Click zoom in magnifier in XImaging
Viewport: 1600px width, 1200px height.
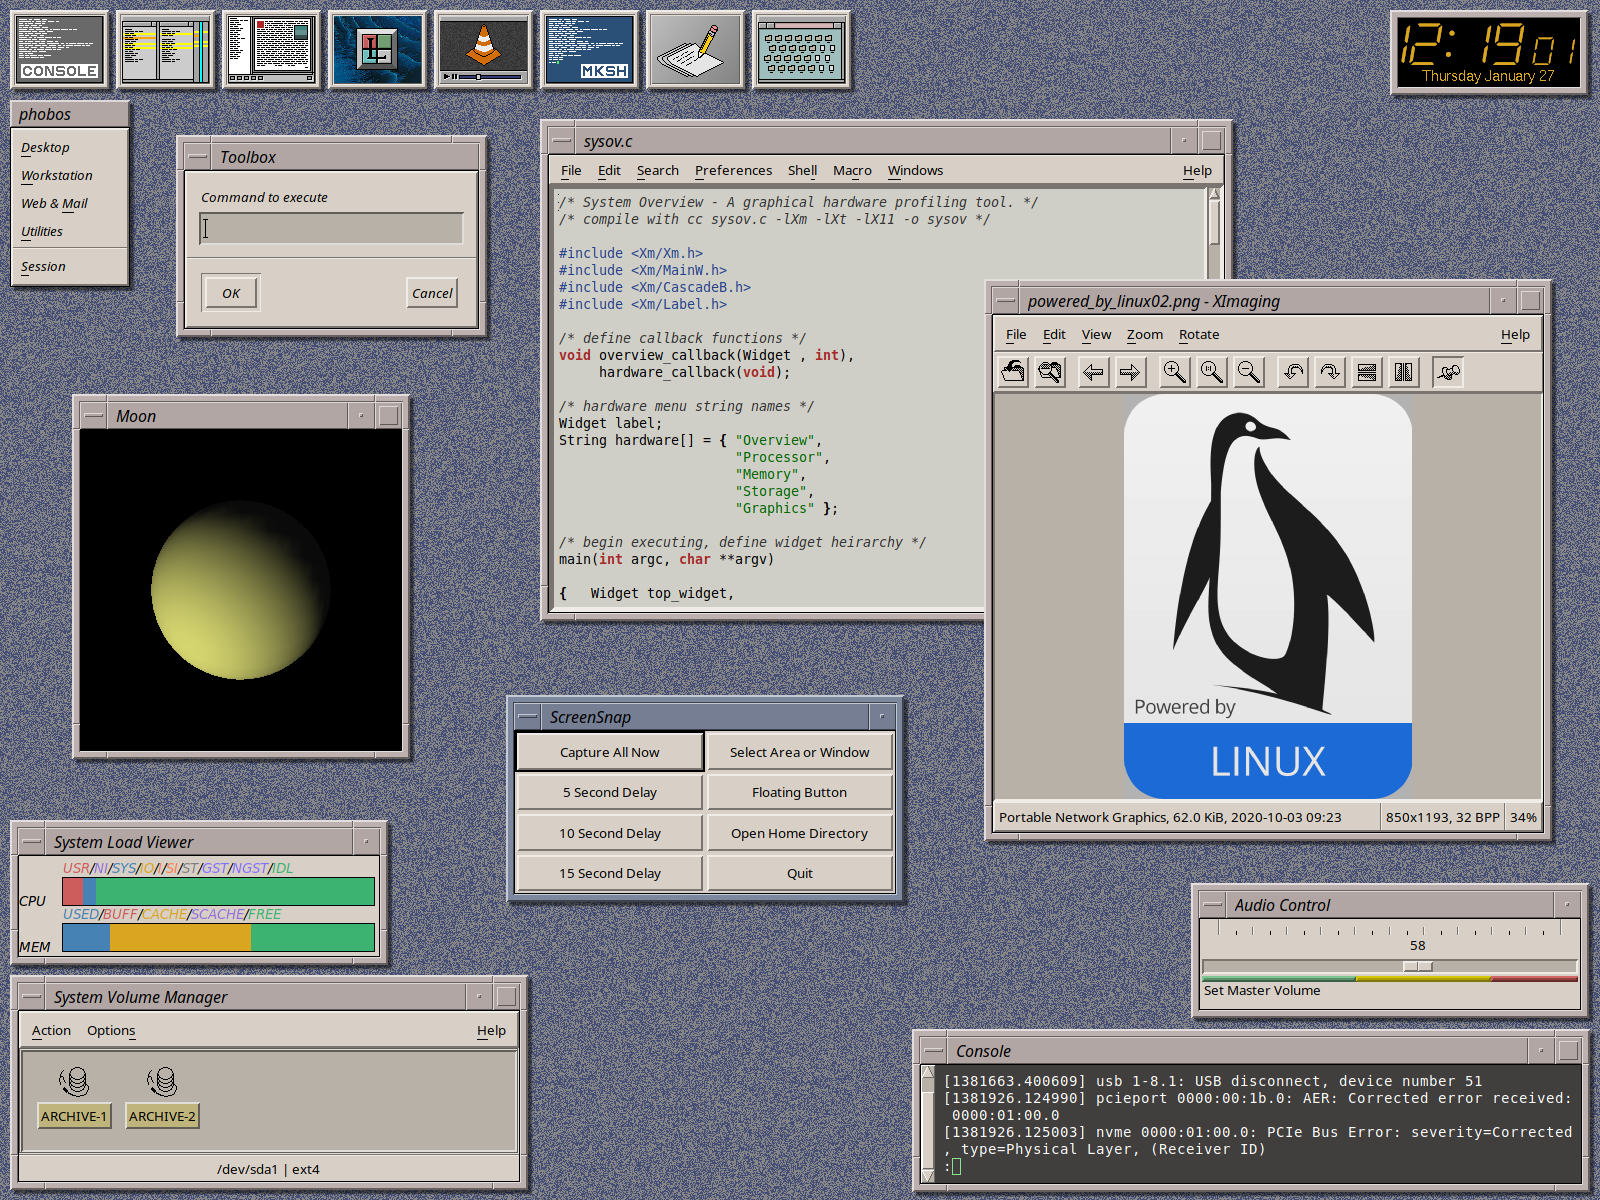[x=1175, y=372]
